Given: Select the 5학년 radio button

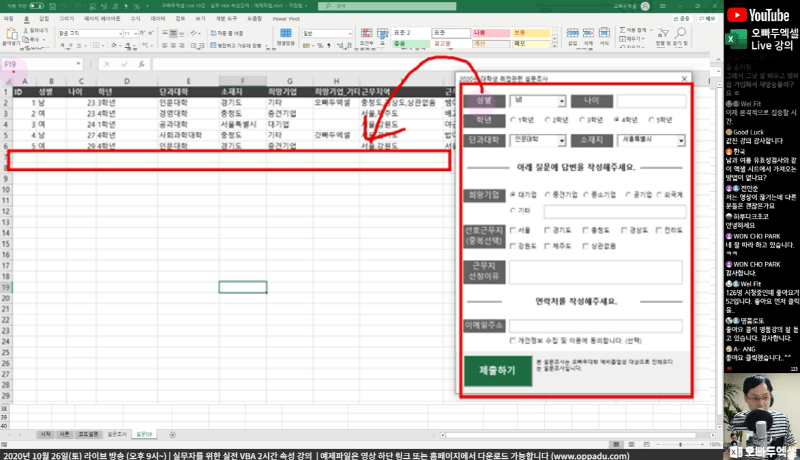Looking at the screenshot, I should point(651,120).
